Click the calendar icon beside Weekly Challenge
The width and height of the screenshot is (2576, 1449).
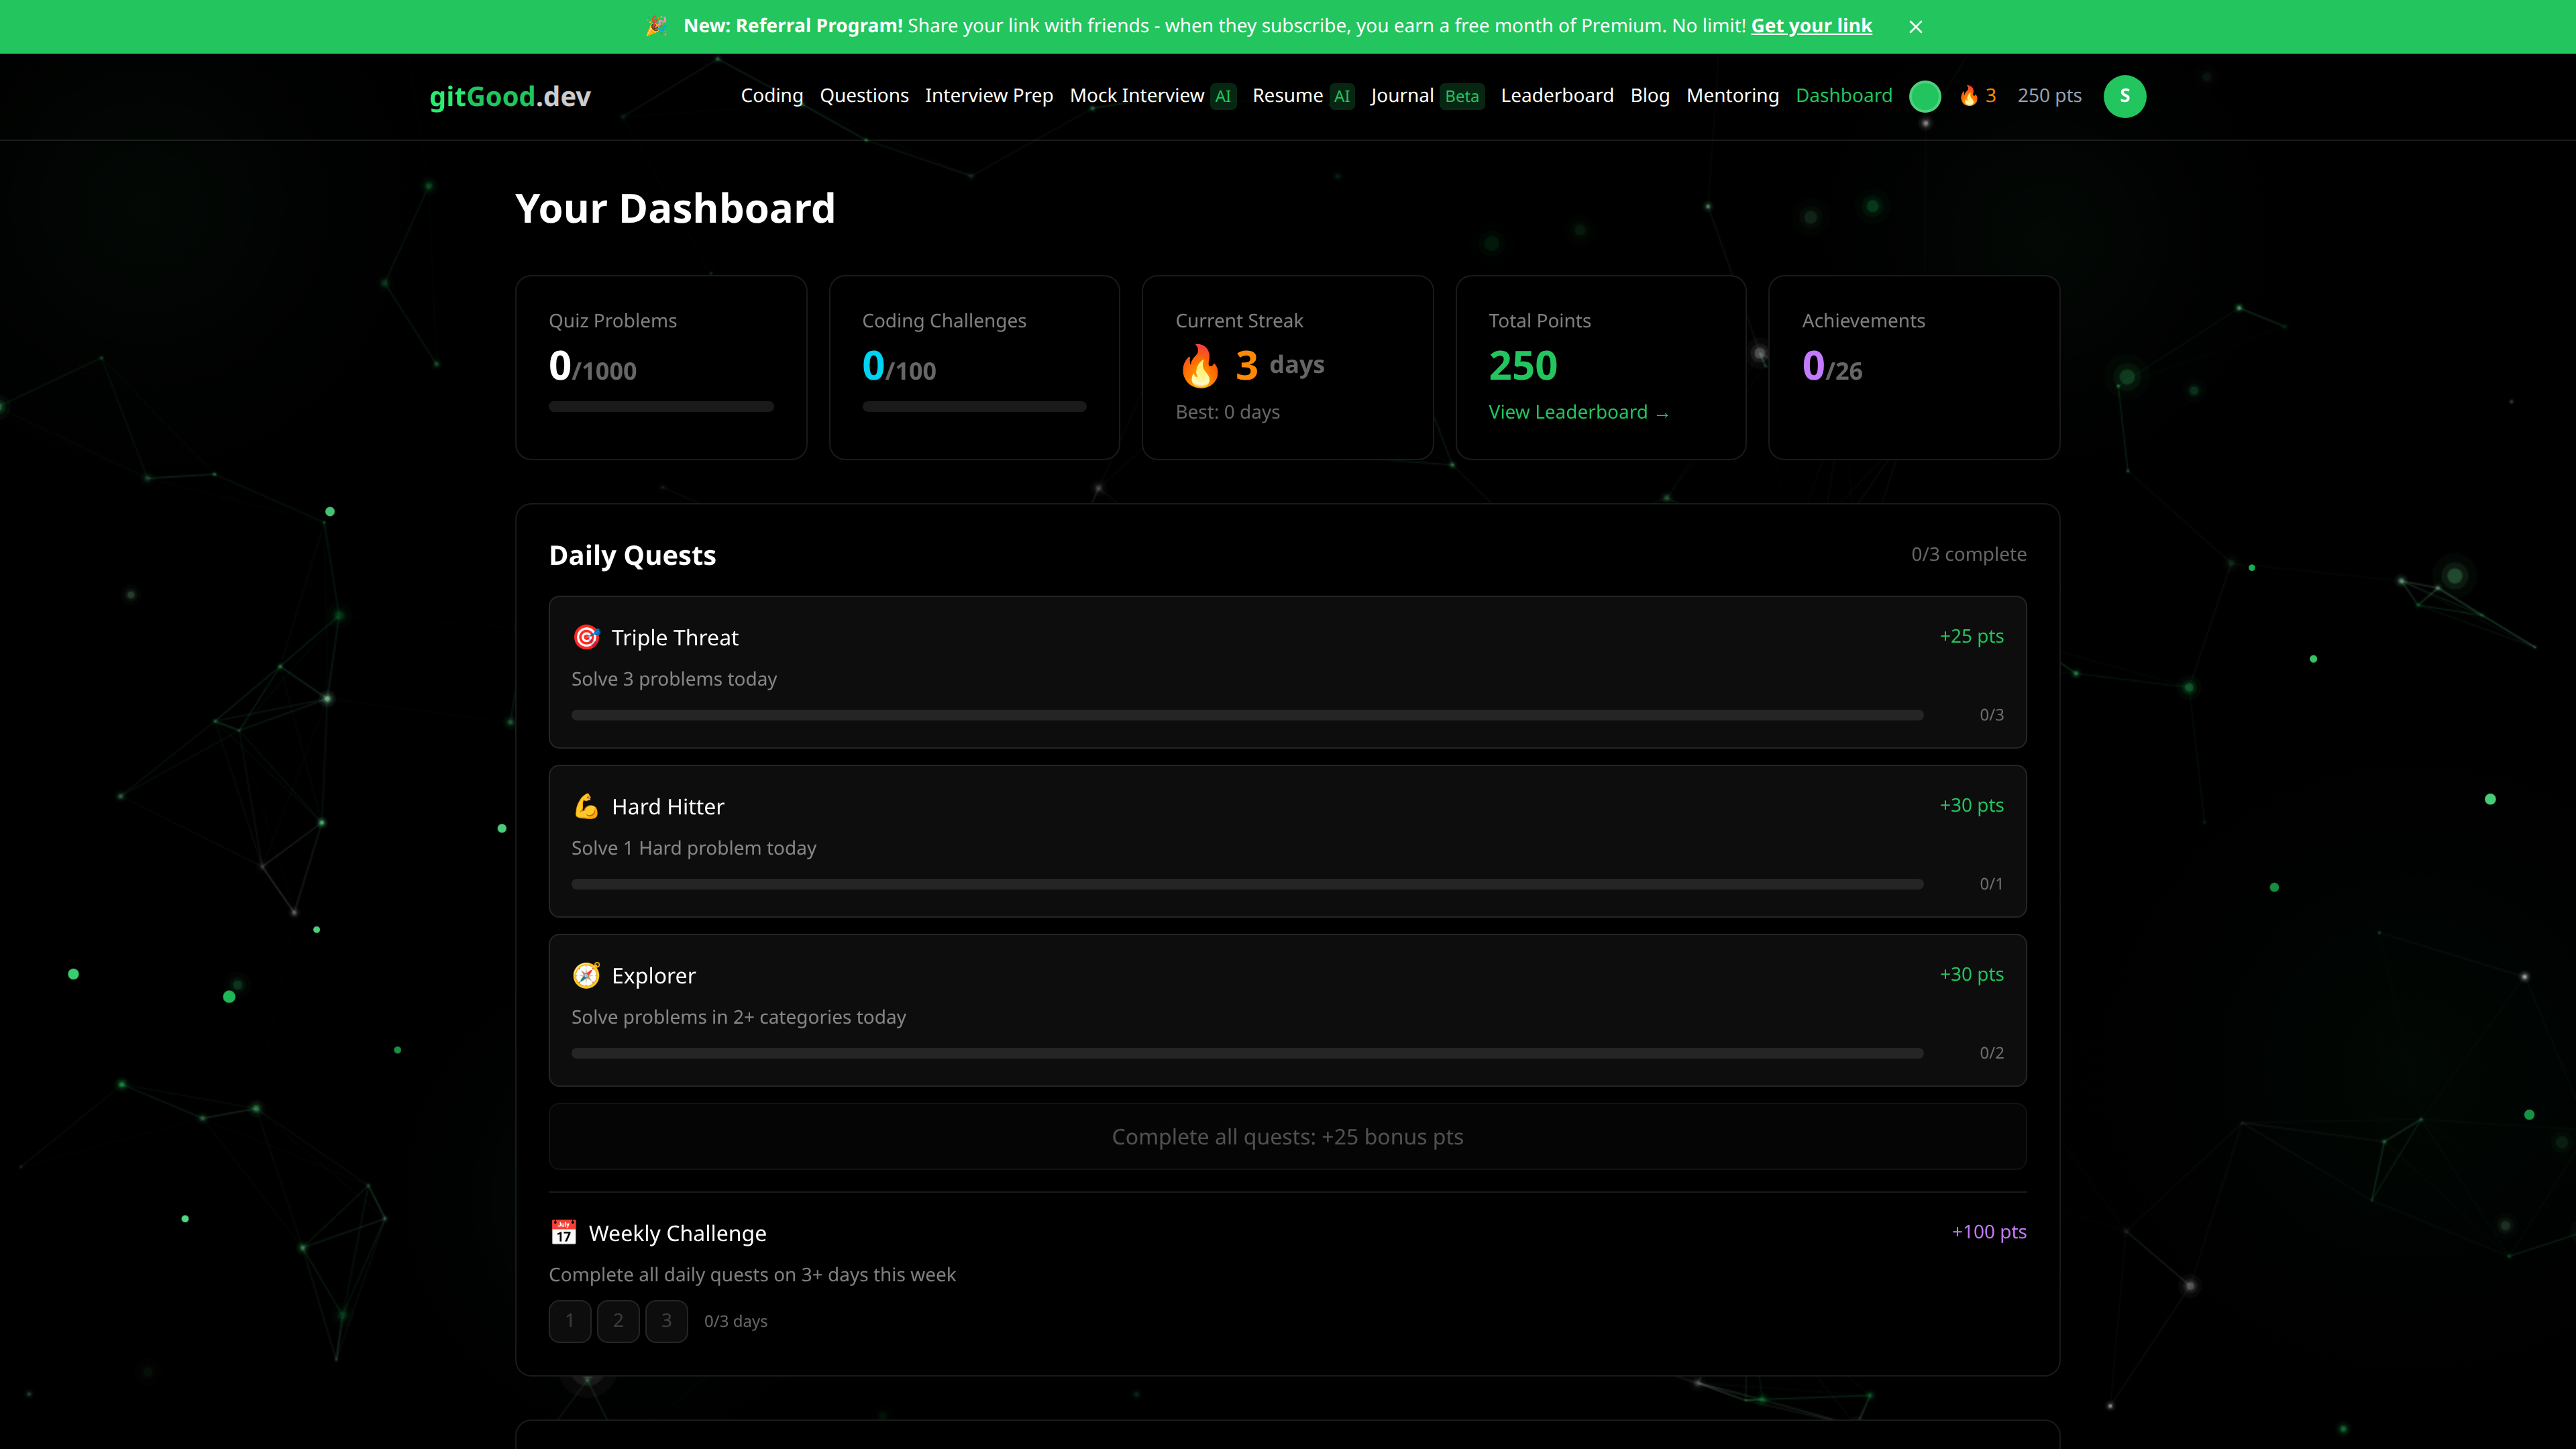(x=564, y=1232)
